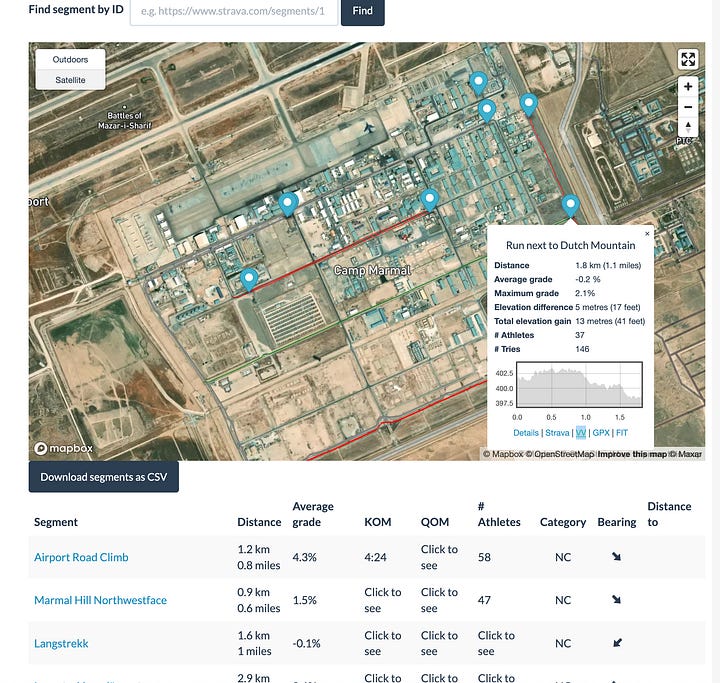Sort by Bearing column header

pos(617,522)
